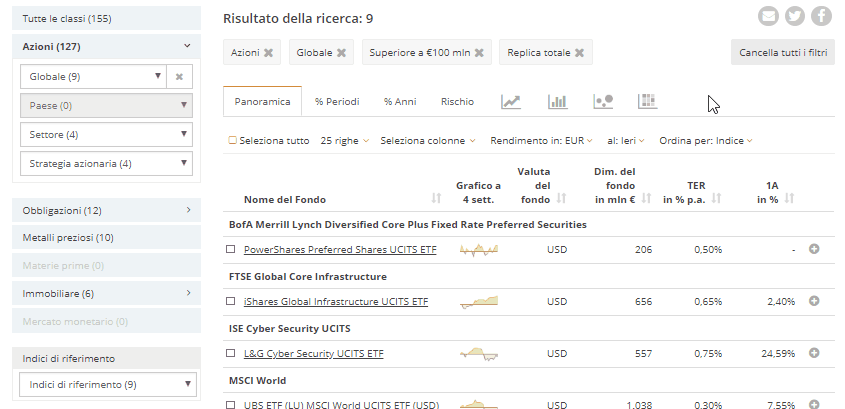Click the email share icon

point(768,16)
